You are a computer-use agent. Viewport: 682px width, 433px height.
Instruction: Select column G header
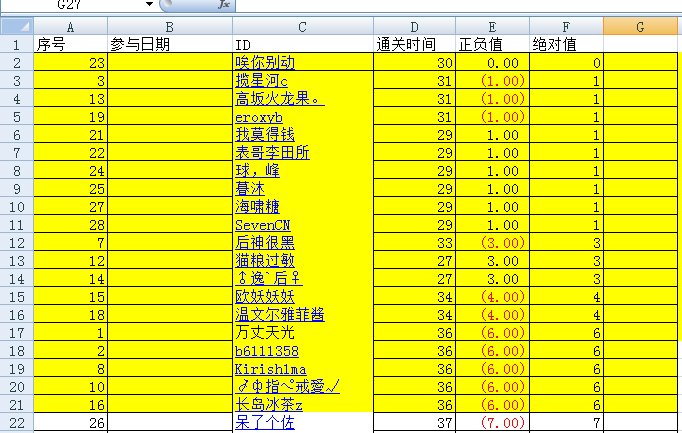[x=640, y=27]
